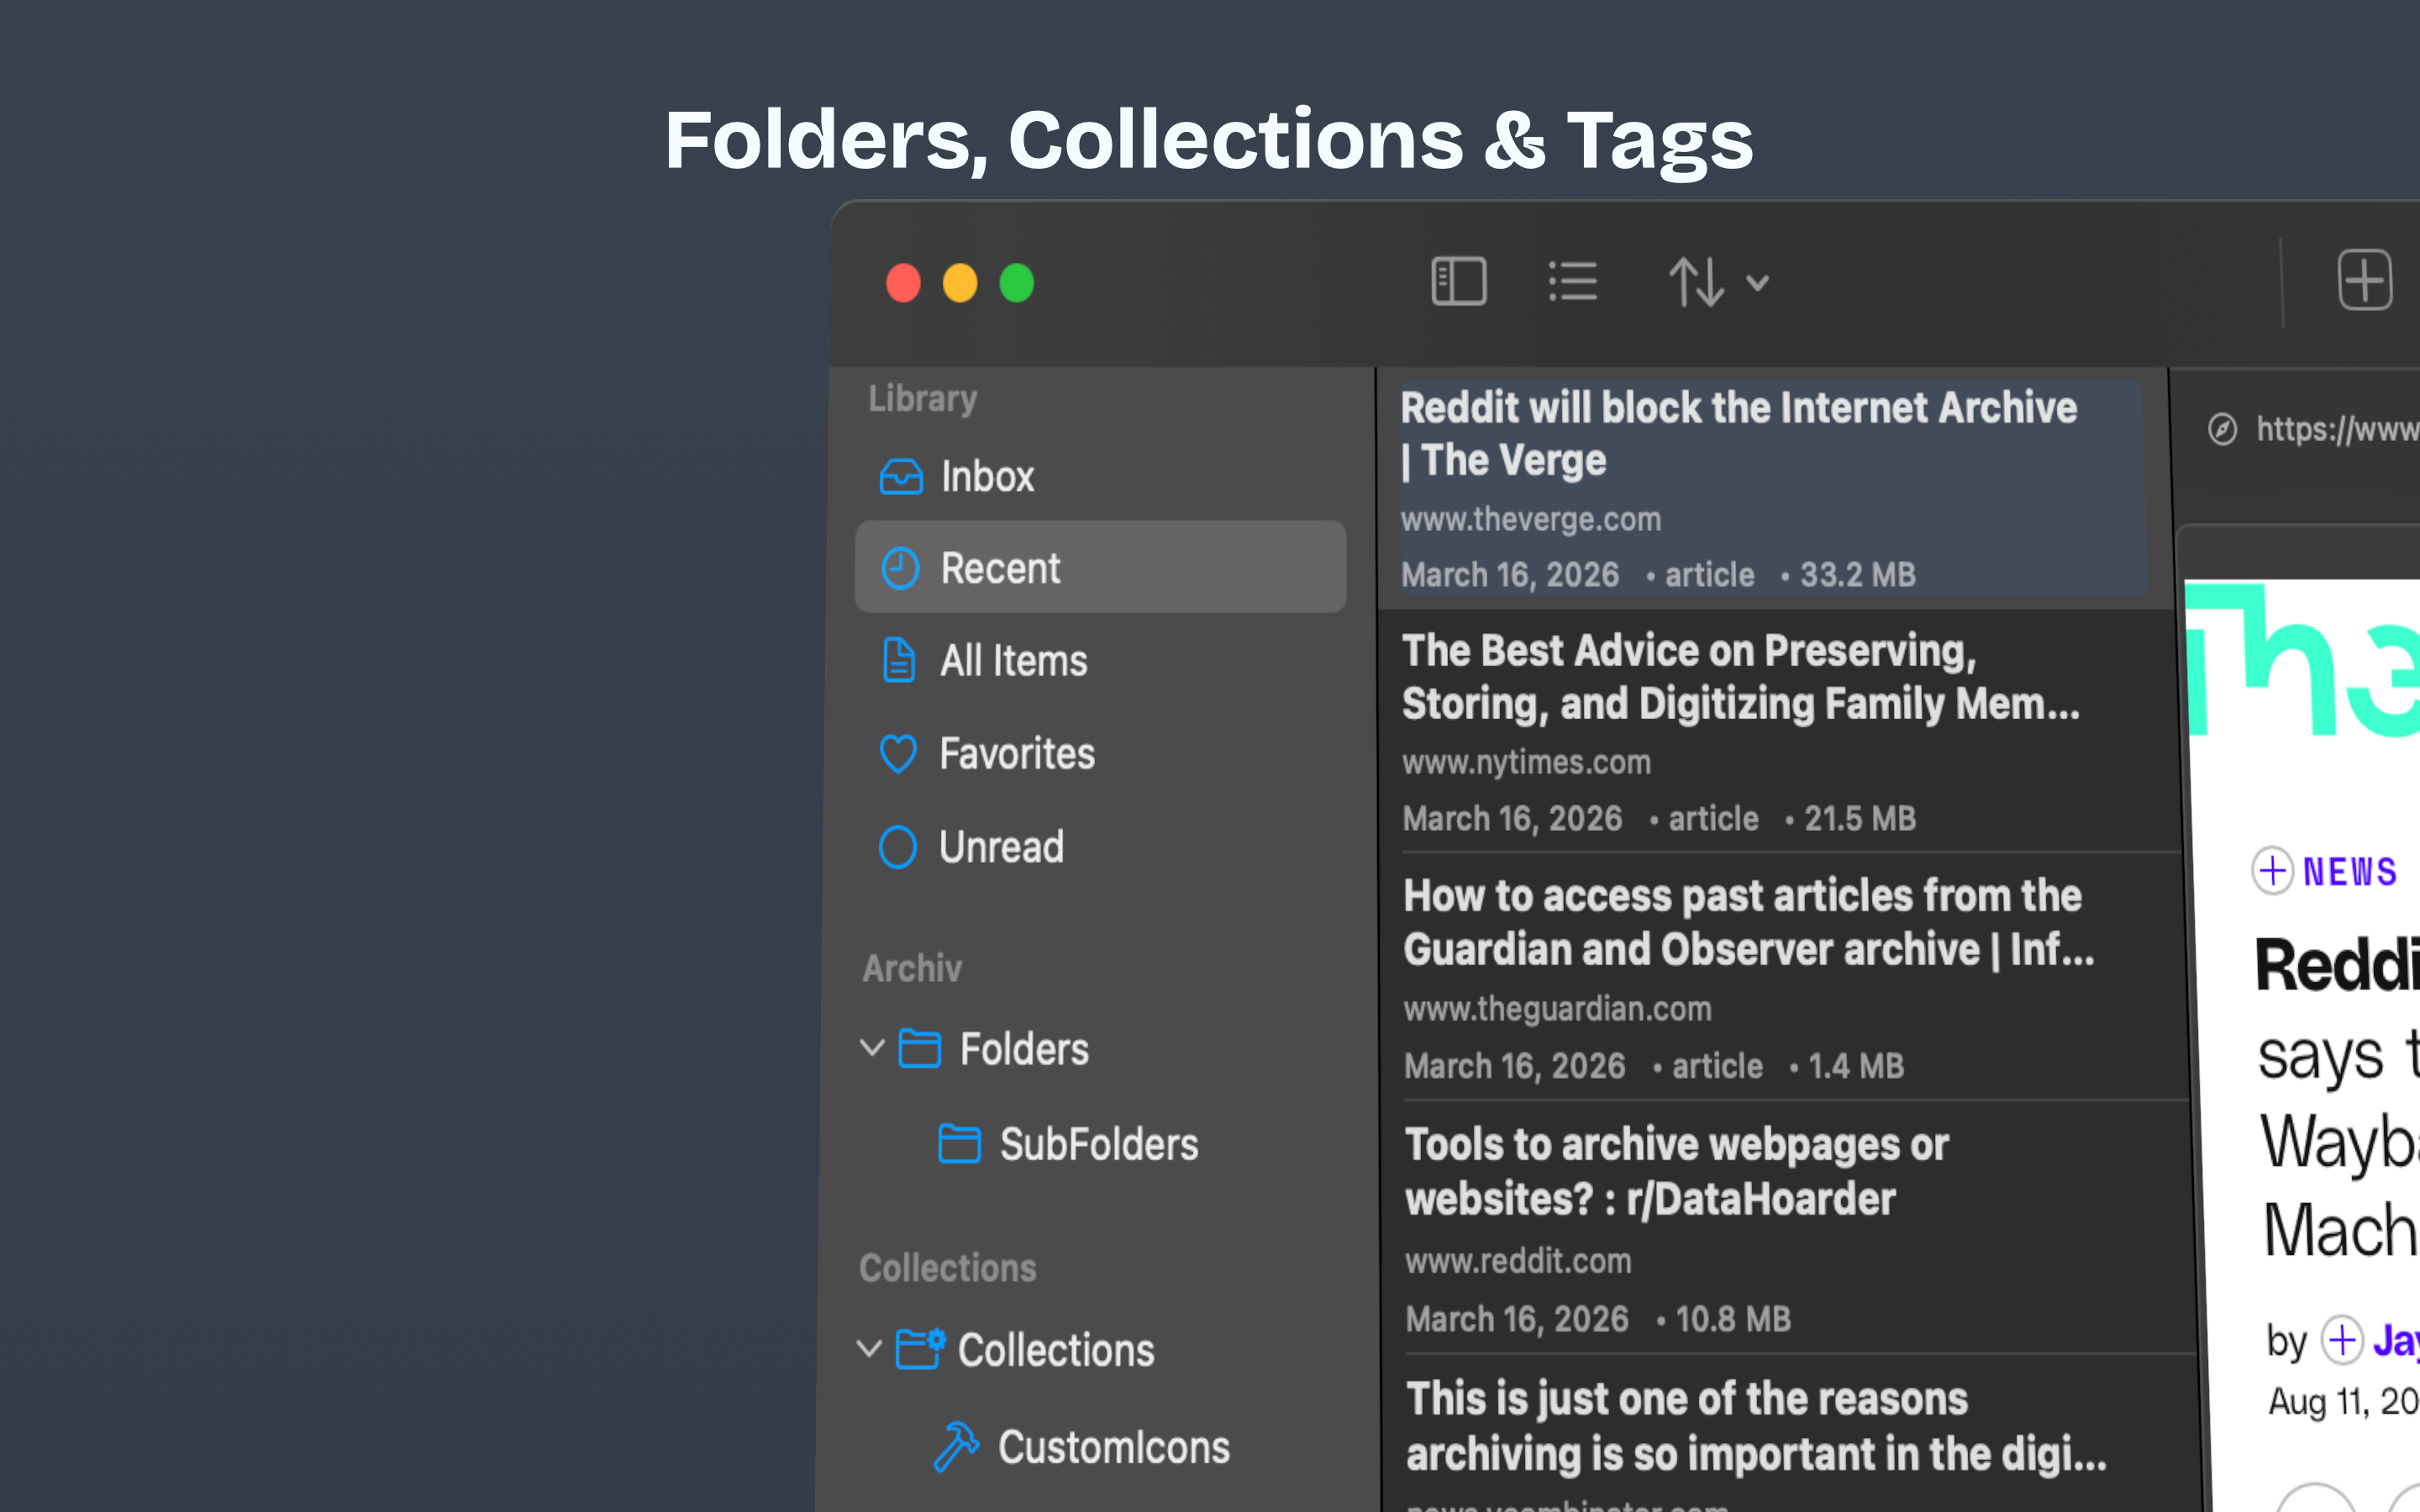Open the SubFolders folder under Folders
The image size is (2420, 1512).
pyautogui.click(x=1099, y=1144)
